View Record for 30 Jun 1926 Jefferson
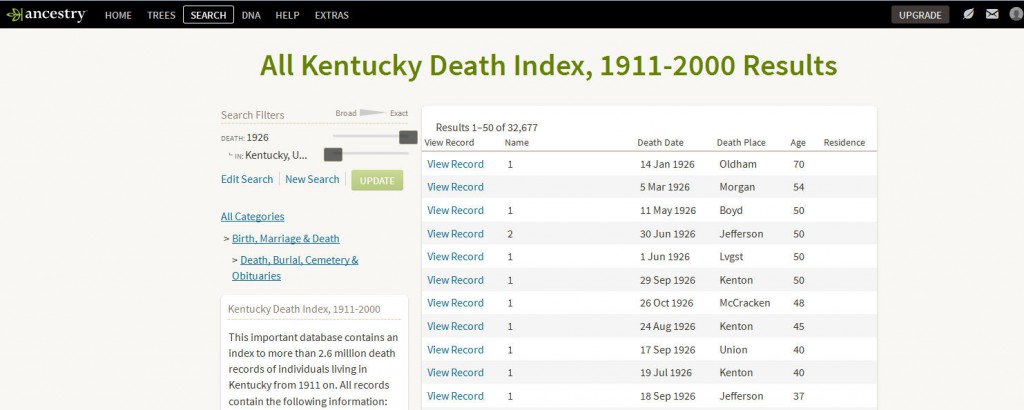The width and height of the screenshot is (1024, 410). pyautogui.click(x=455, y=234)
